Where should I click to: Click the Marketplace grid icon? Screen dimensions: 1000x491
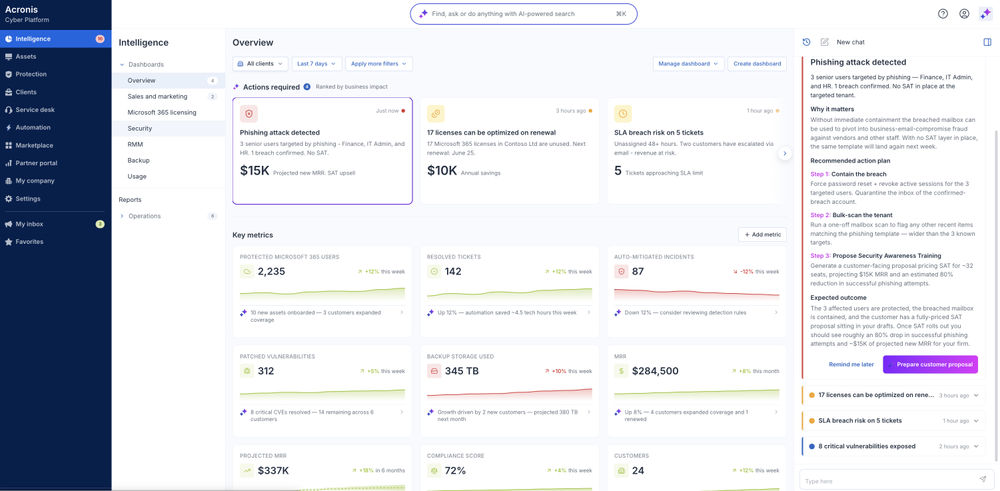click(x=8, y=145)
